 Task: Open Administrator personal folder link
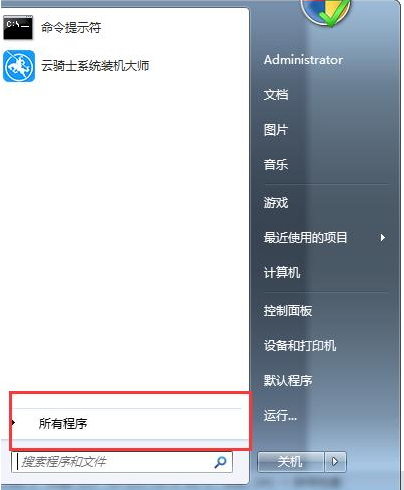coord(303,60)
